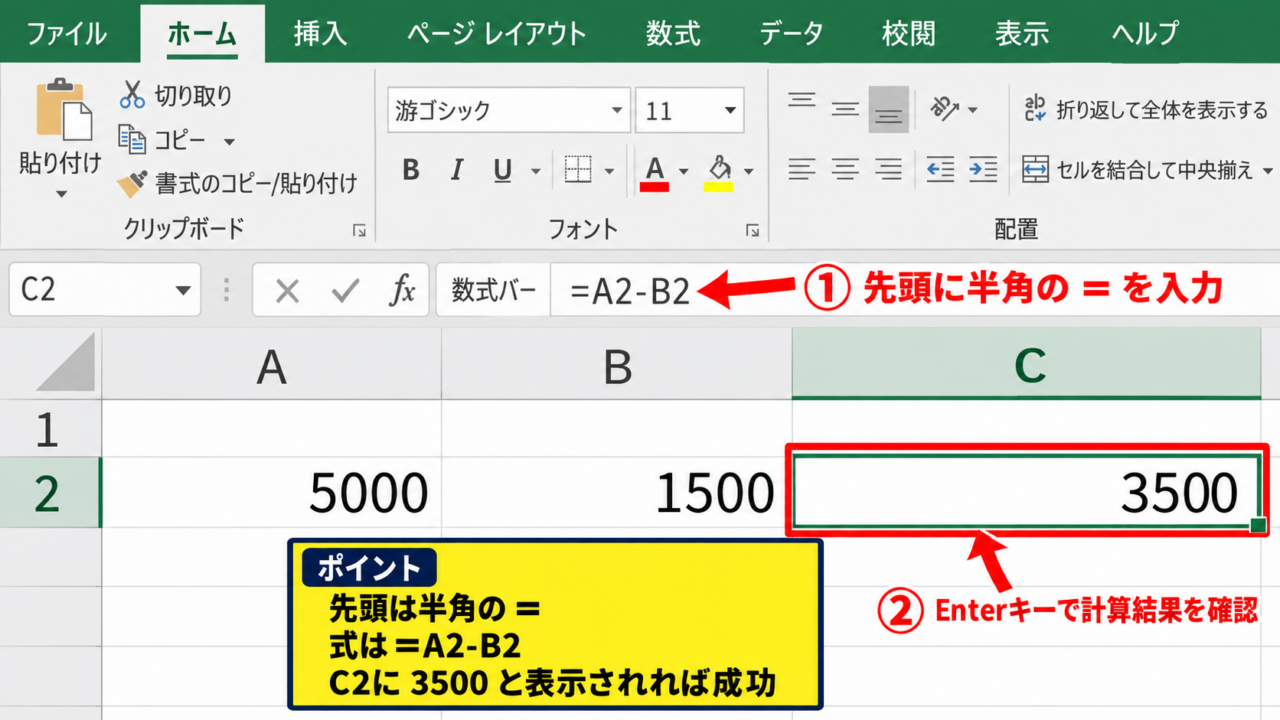Apply the red font color button
Viewport: 1280px width, 720px height.
(x=656, y=171)
